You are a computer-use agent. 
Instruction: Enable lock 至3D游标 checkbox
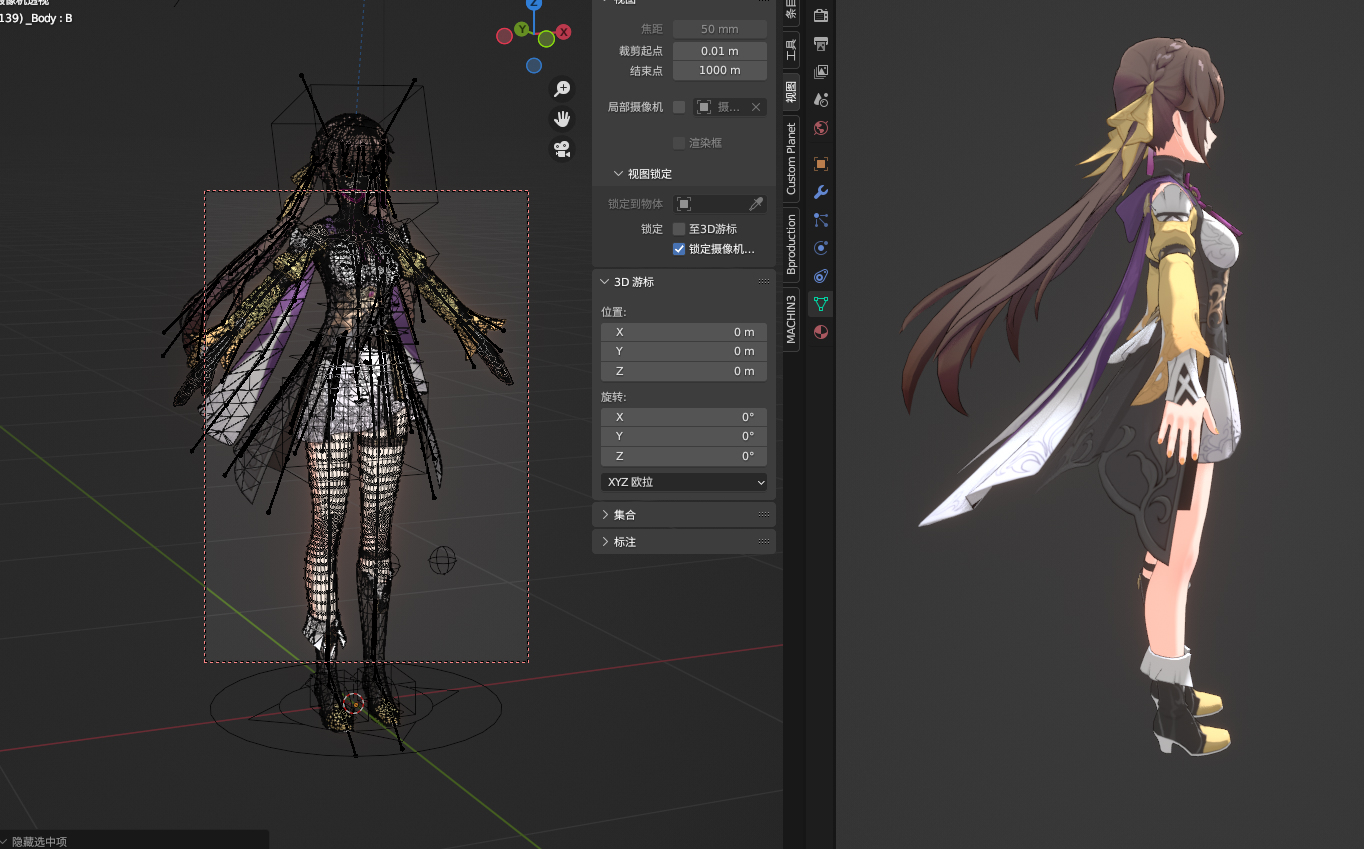click(x=679, y=229)
